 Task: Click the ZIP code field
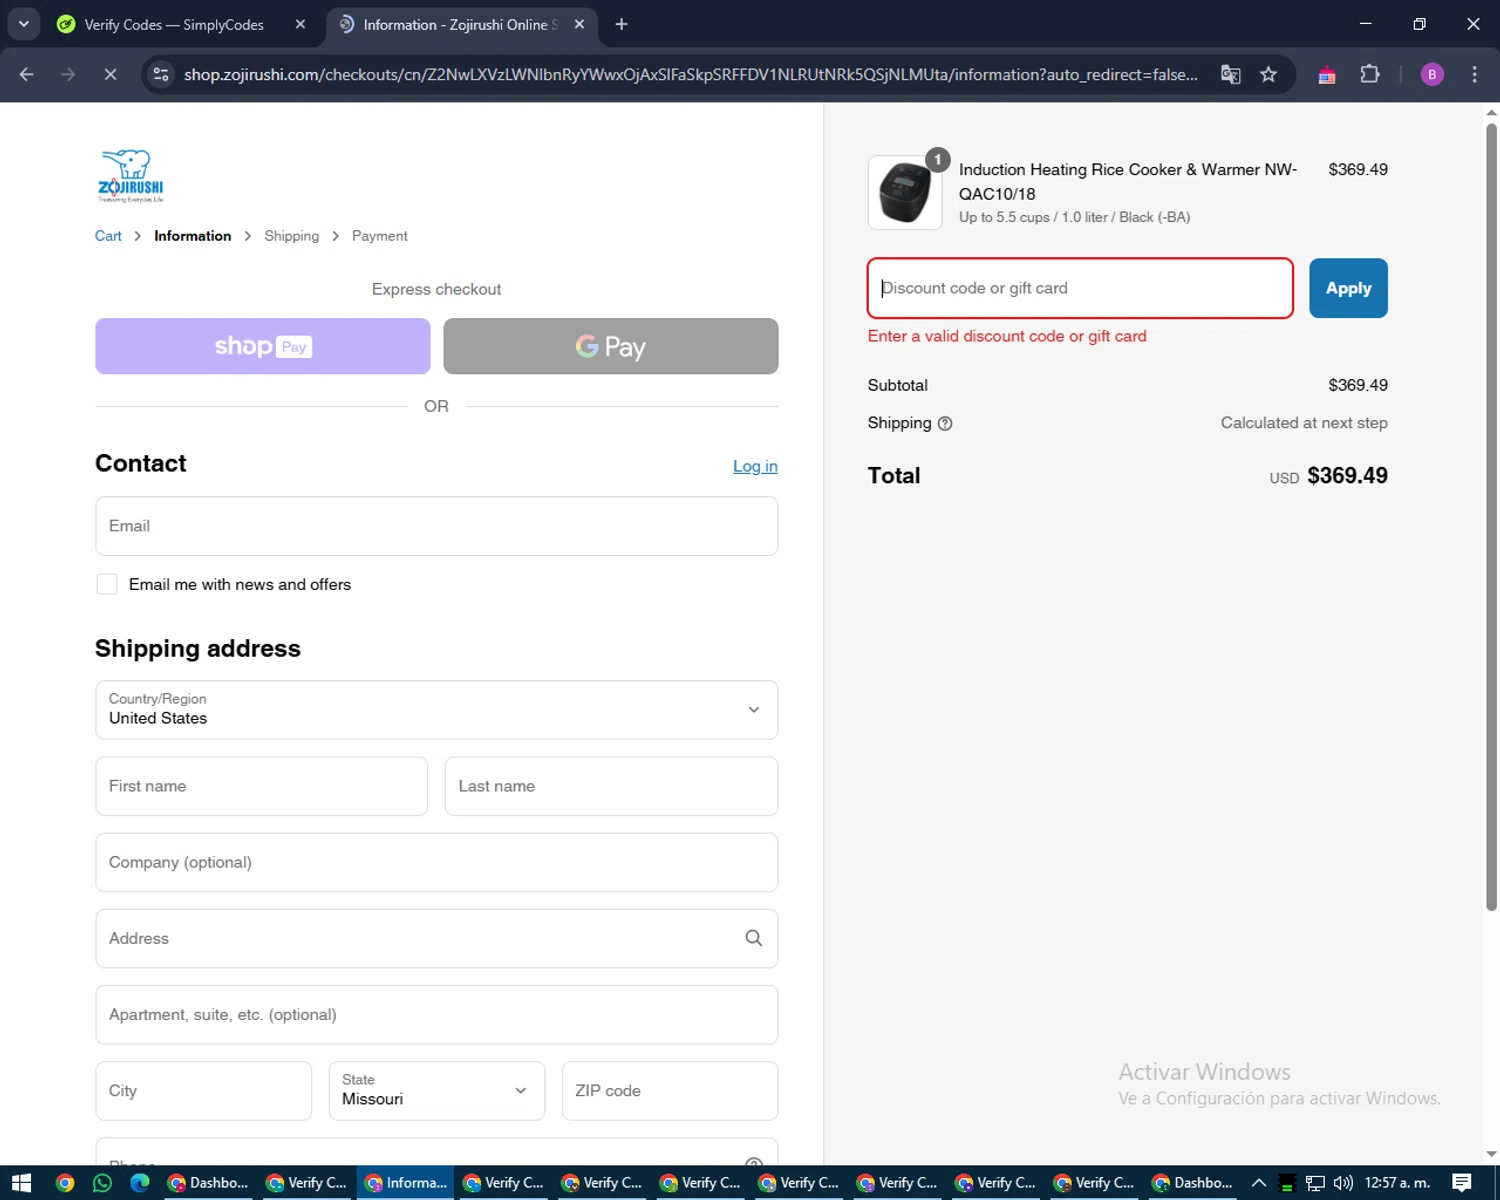[x=670, y=1091]
